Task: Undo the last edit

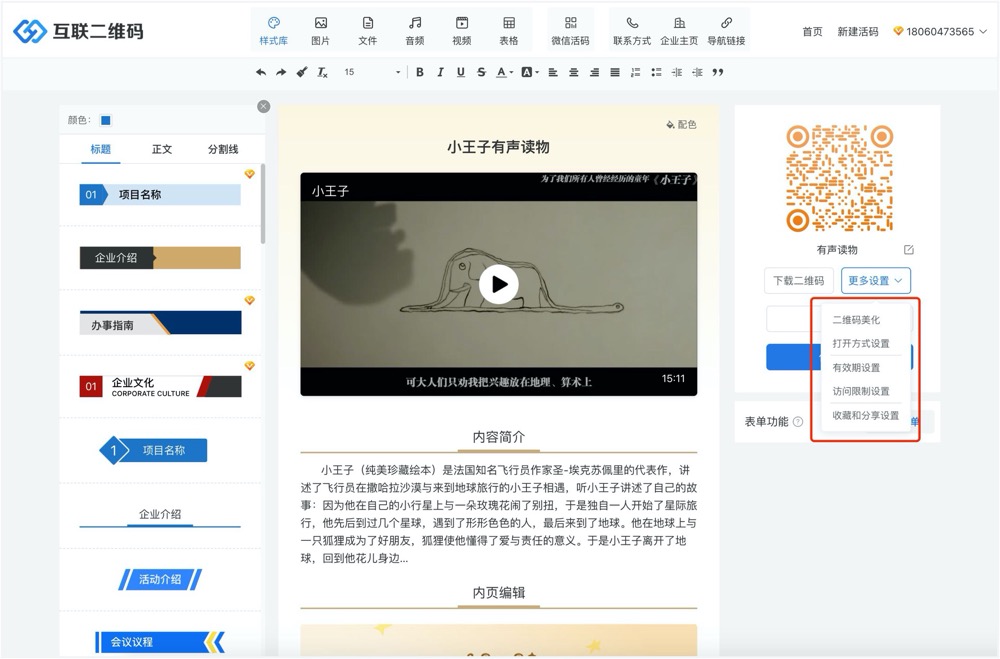Action: pos(261,72)
